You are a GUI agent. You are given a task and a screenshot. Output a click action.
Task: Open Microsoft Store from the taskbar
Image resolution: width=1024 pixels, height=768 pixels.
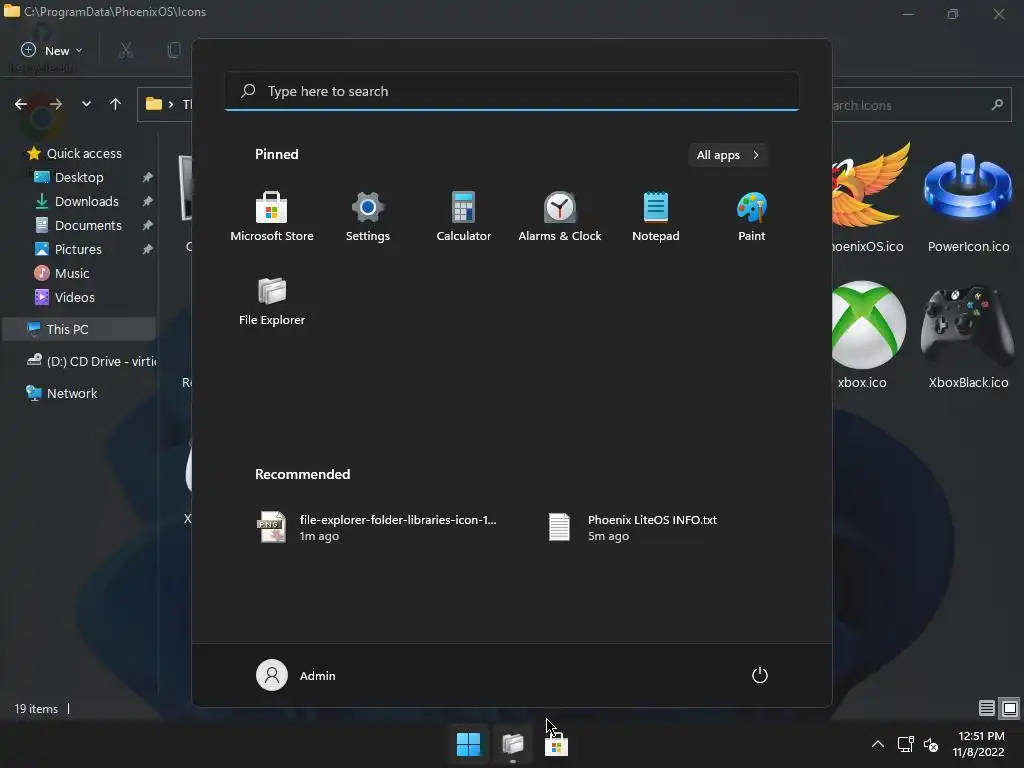point(556,744)
